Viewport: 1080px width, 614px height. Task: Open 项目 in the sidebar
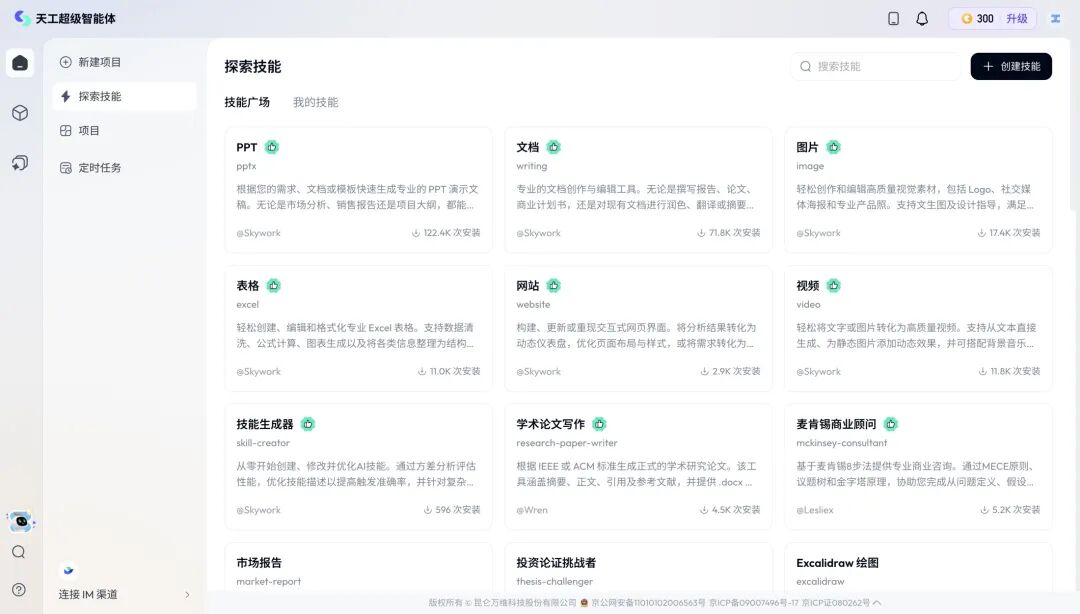[124, 131]
